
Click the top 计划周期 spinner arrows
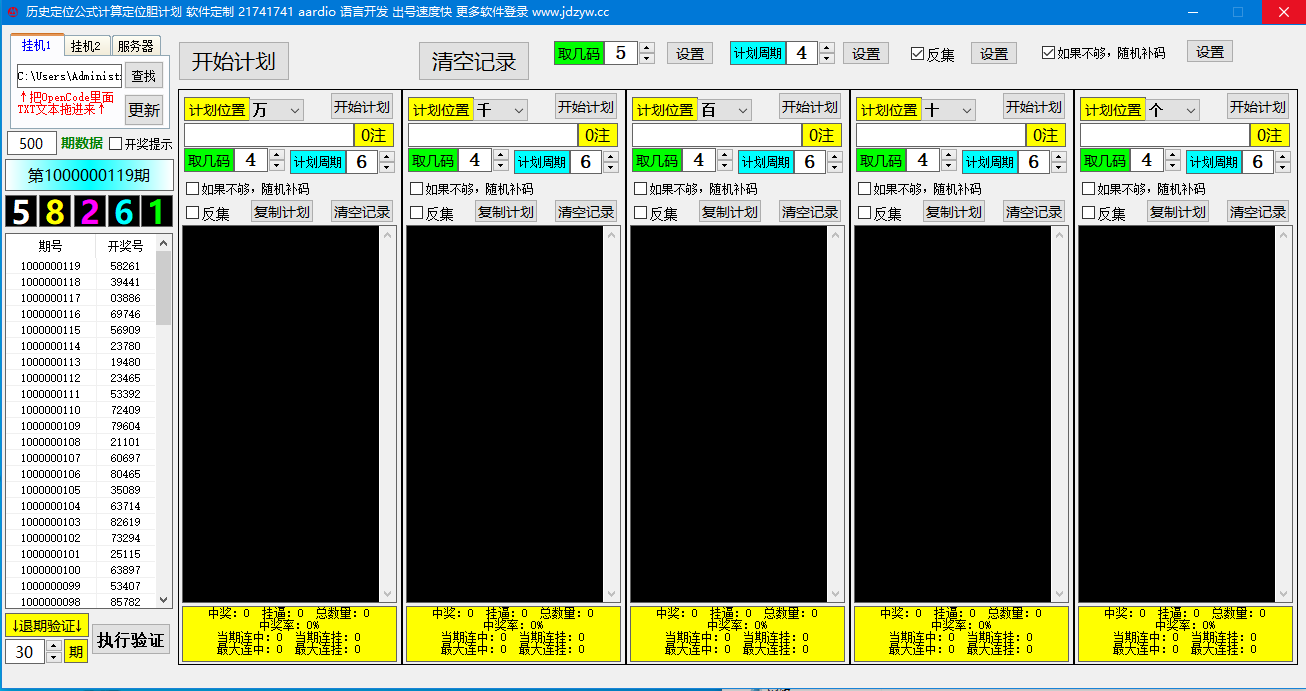826,53
